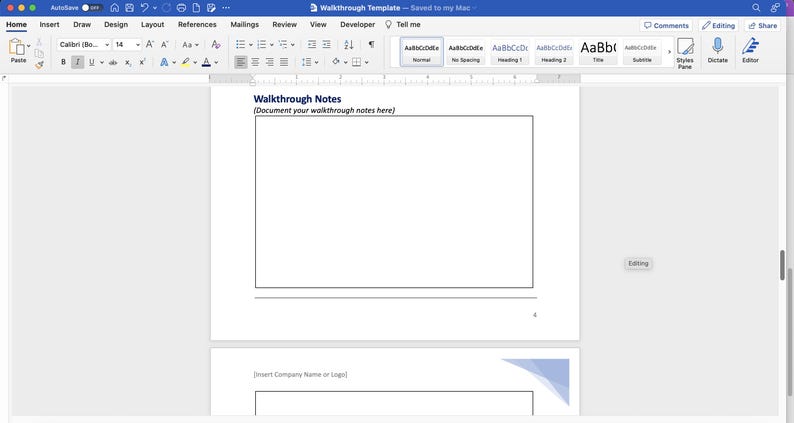Increase font size with the larger A
794x423 pixels.
(x=150, y=45)
